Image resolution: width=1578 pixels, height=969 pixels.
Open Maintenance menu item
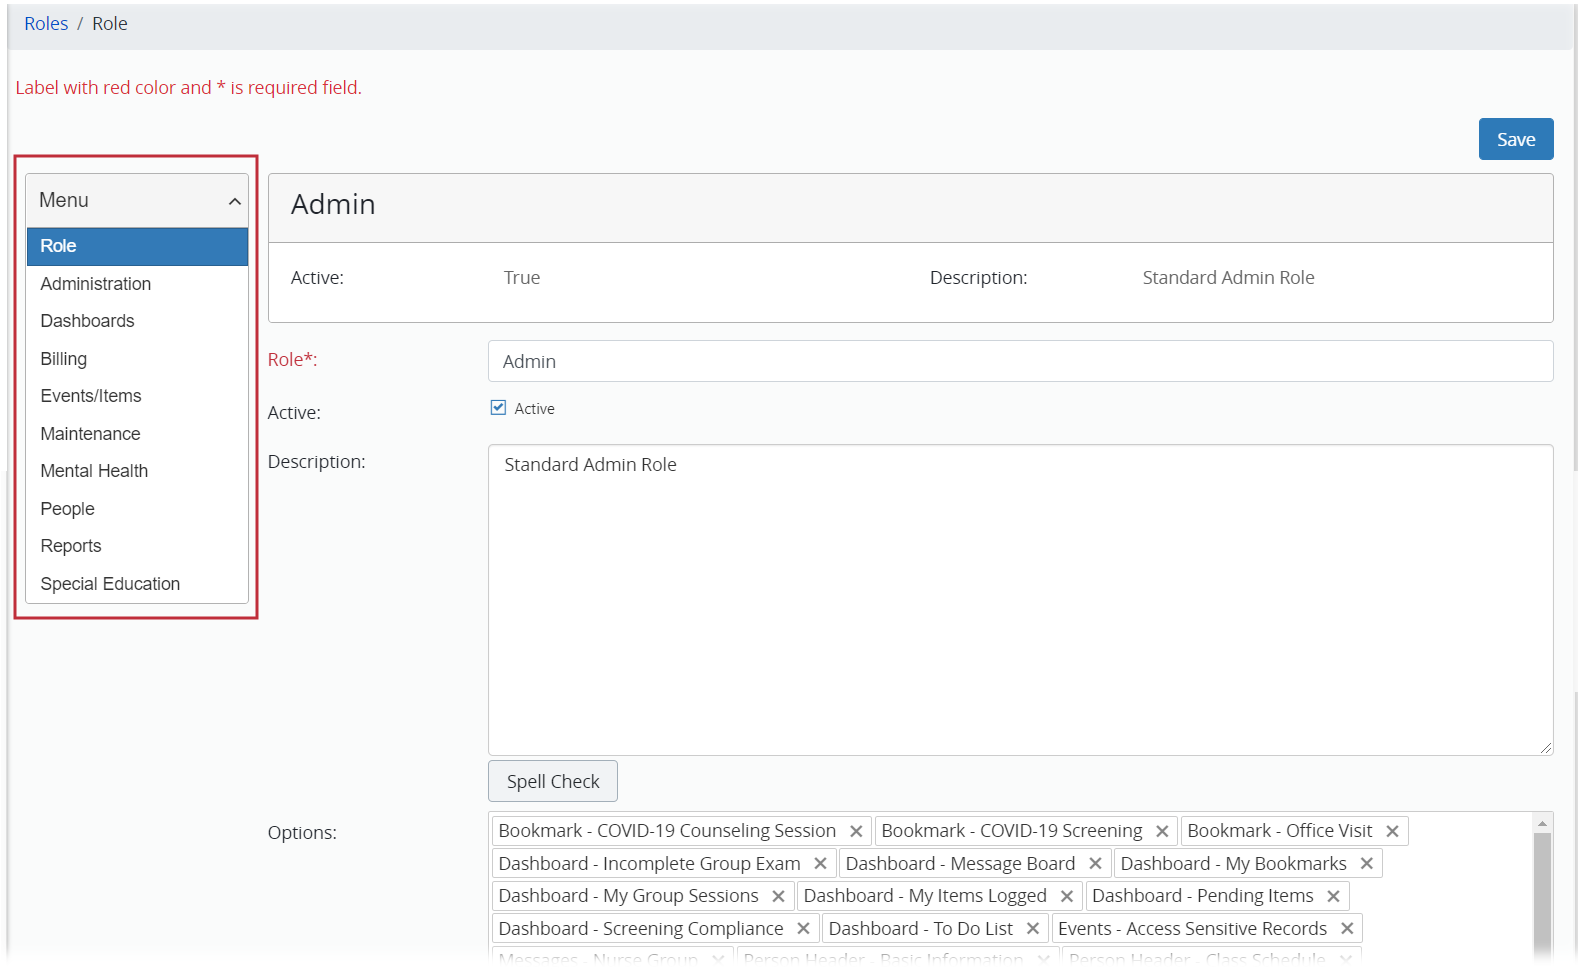coord(137,434)
